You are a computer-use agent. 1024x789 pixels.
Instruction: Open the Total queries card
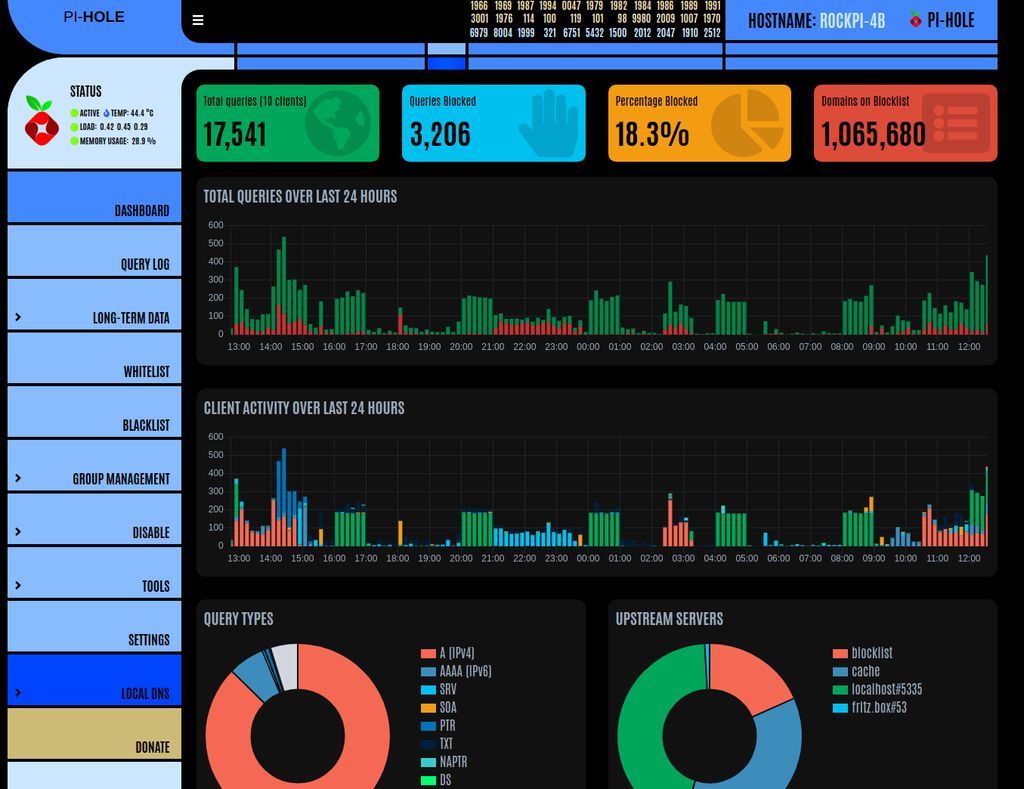coord(287,123)
